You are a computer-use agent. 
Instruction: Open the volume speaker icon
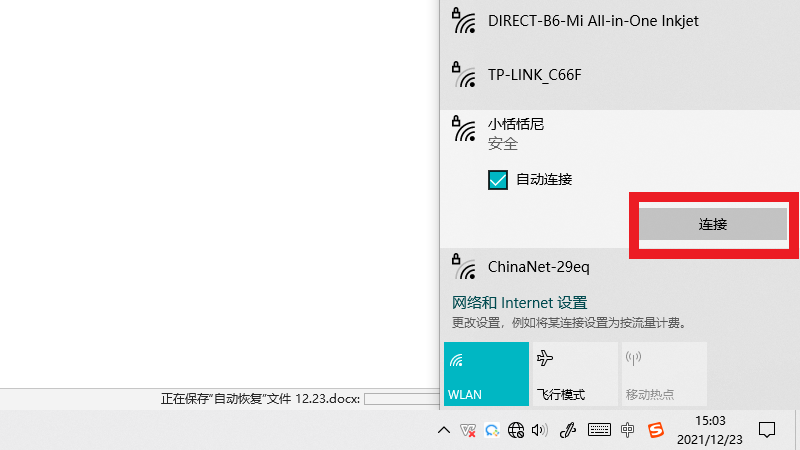(x=540, y=430)
